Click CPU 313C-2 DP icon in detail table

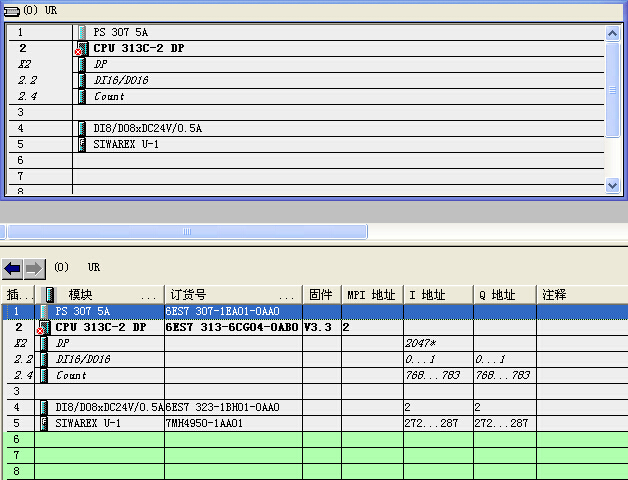44,327
